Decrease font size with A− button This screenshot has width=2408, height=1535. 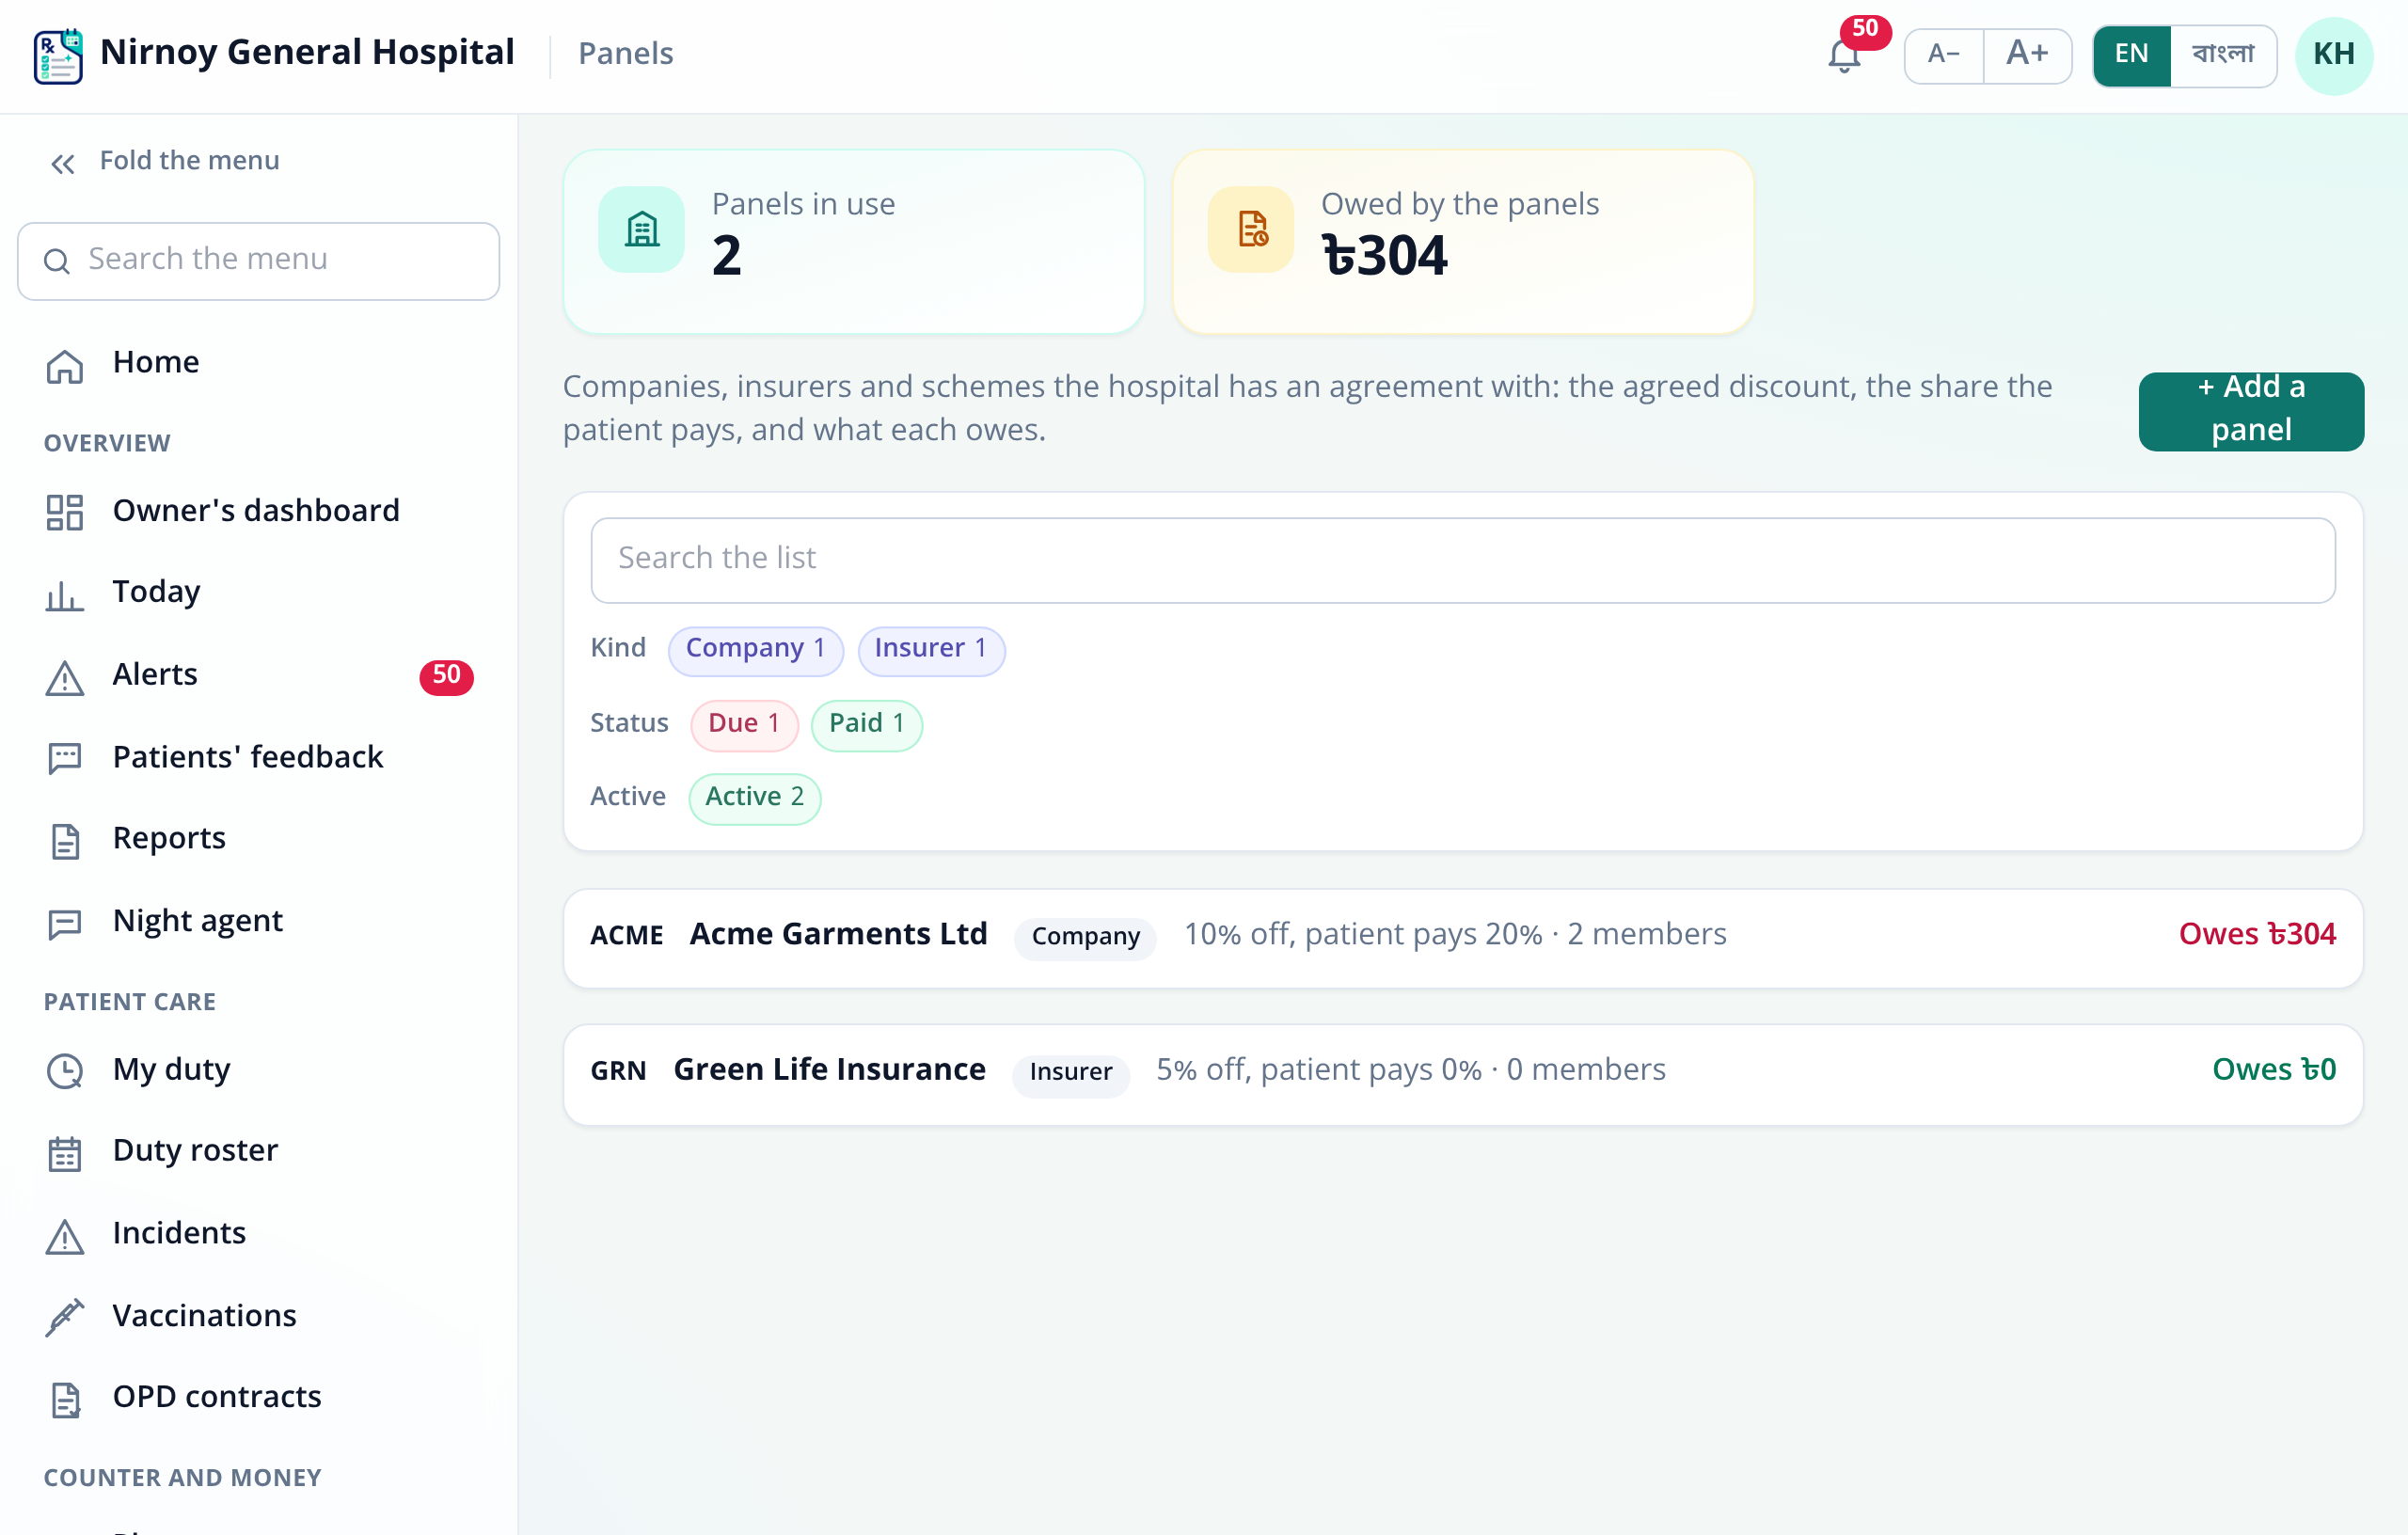1942,55
